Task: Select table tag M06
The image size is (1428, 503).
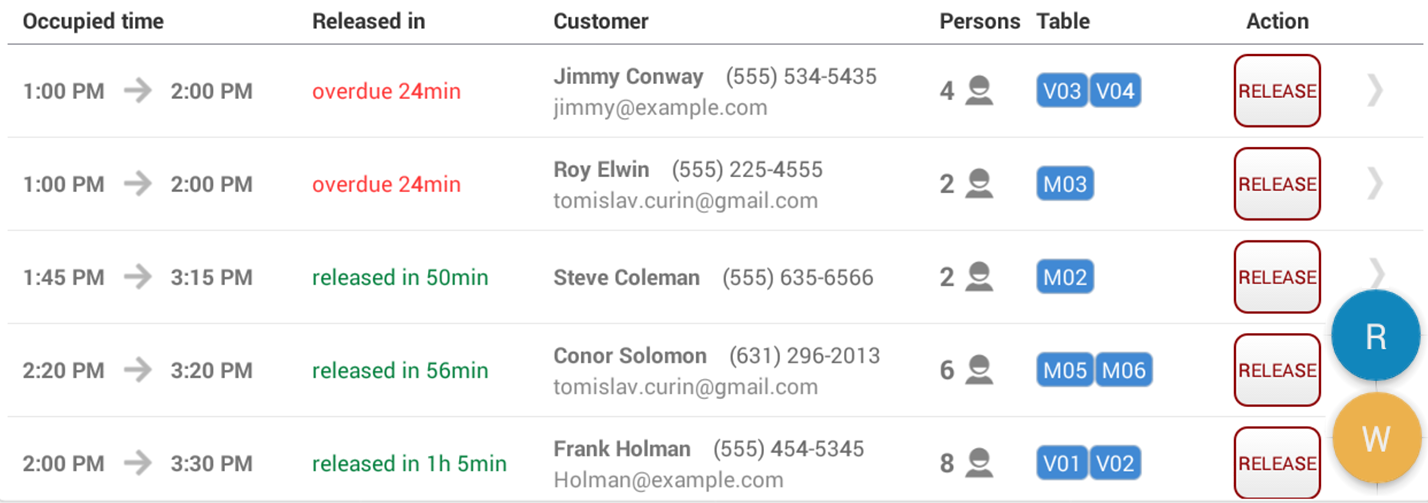Action: tap(1124, 370)
